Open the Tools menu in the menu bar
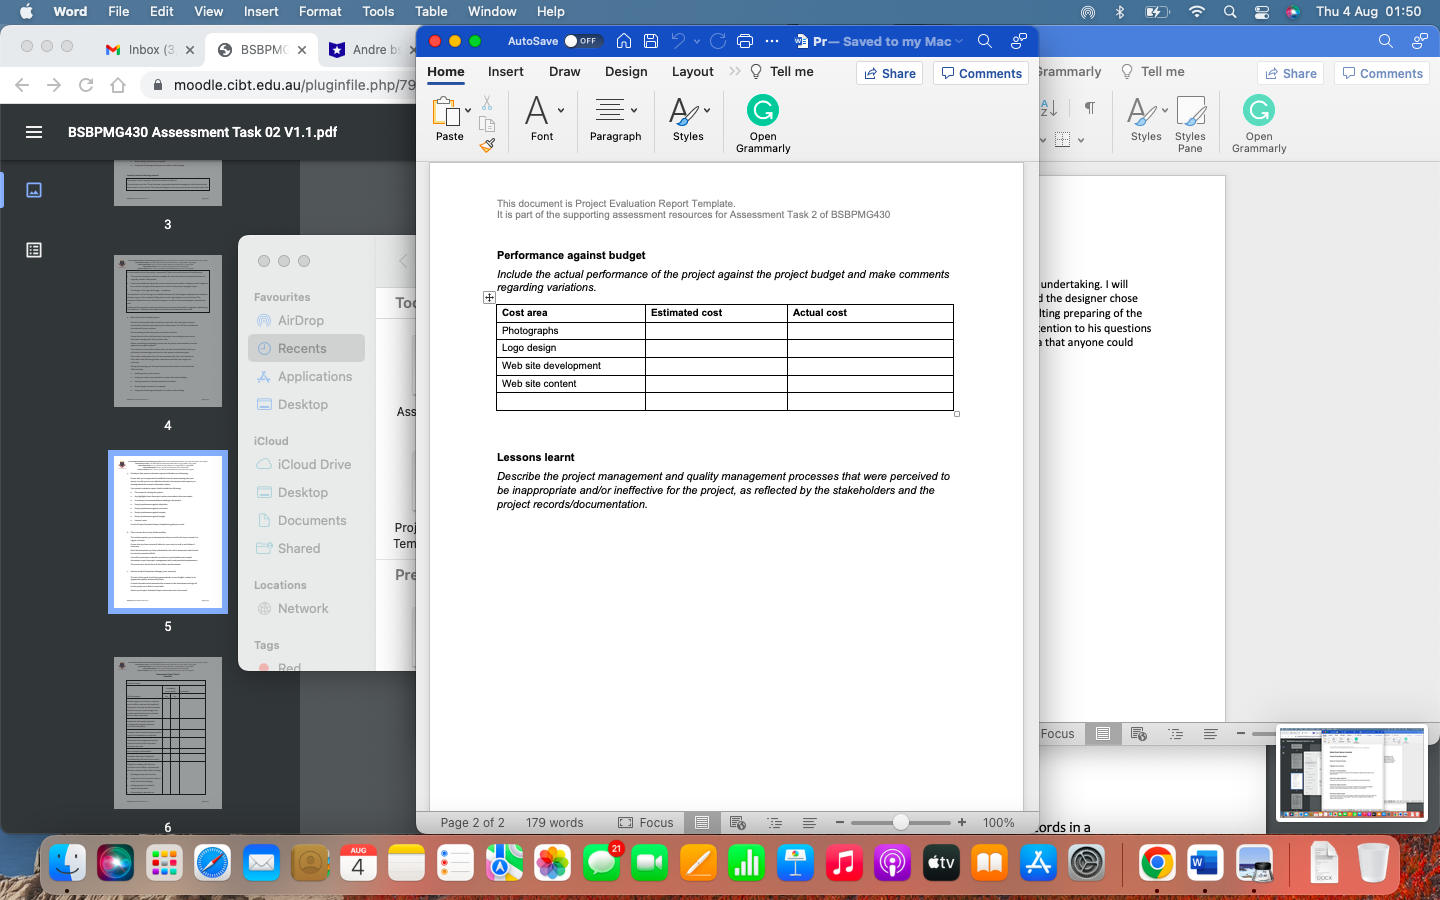Image resolution: width=1440 pixels, height=900 pixels. pos(377,11)
